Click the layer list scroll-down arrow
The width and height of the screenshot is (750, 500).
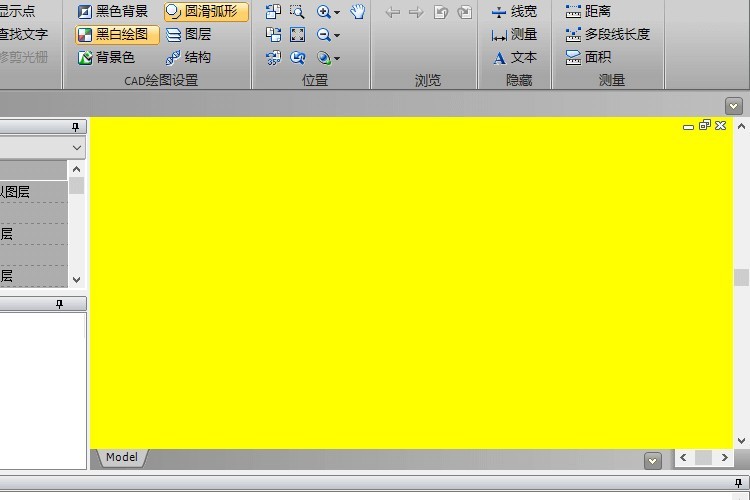[x=76, y=279]
